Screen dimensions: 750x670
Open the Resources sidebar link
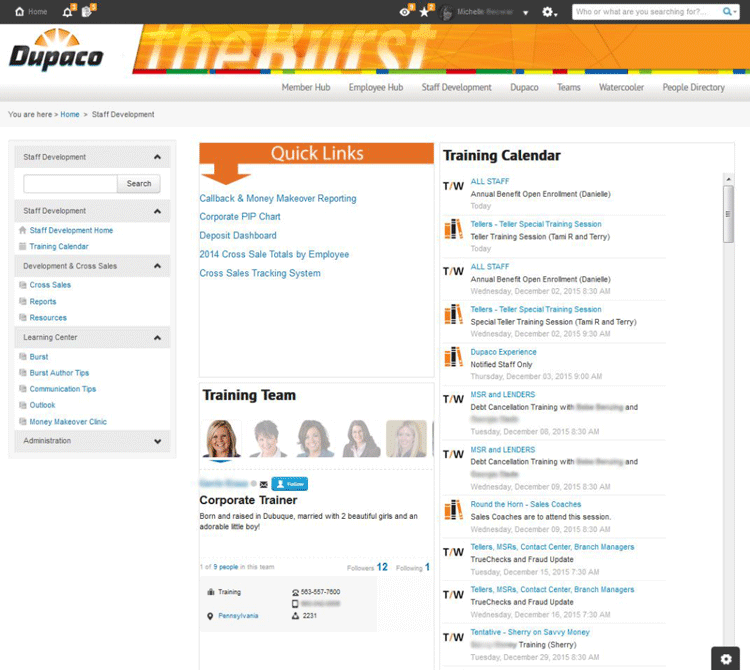click(48, 318)
